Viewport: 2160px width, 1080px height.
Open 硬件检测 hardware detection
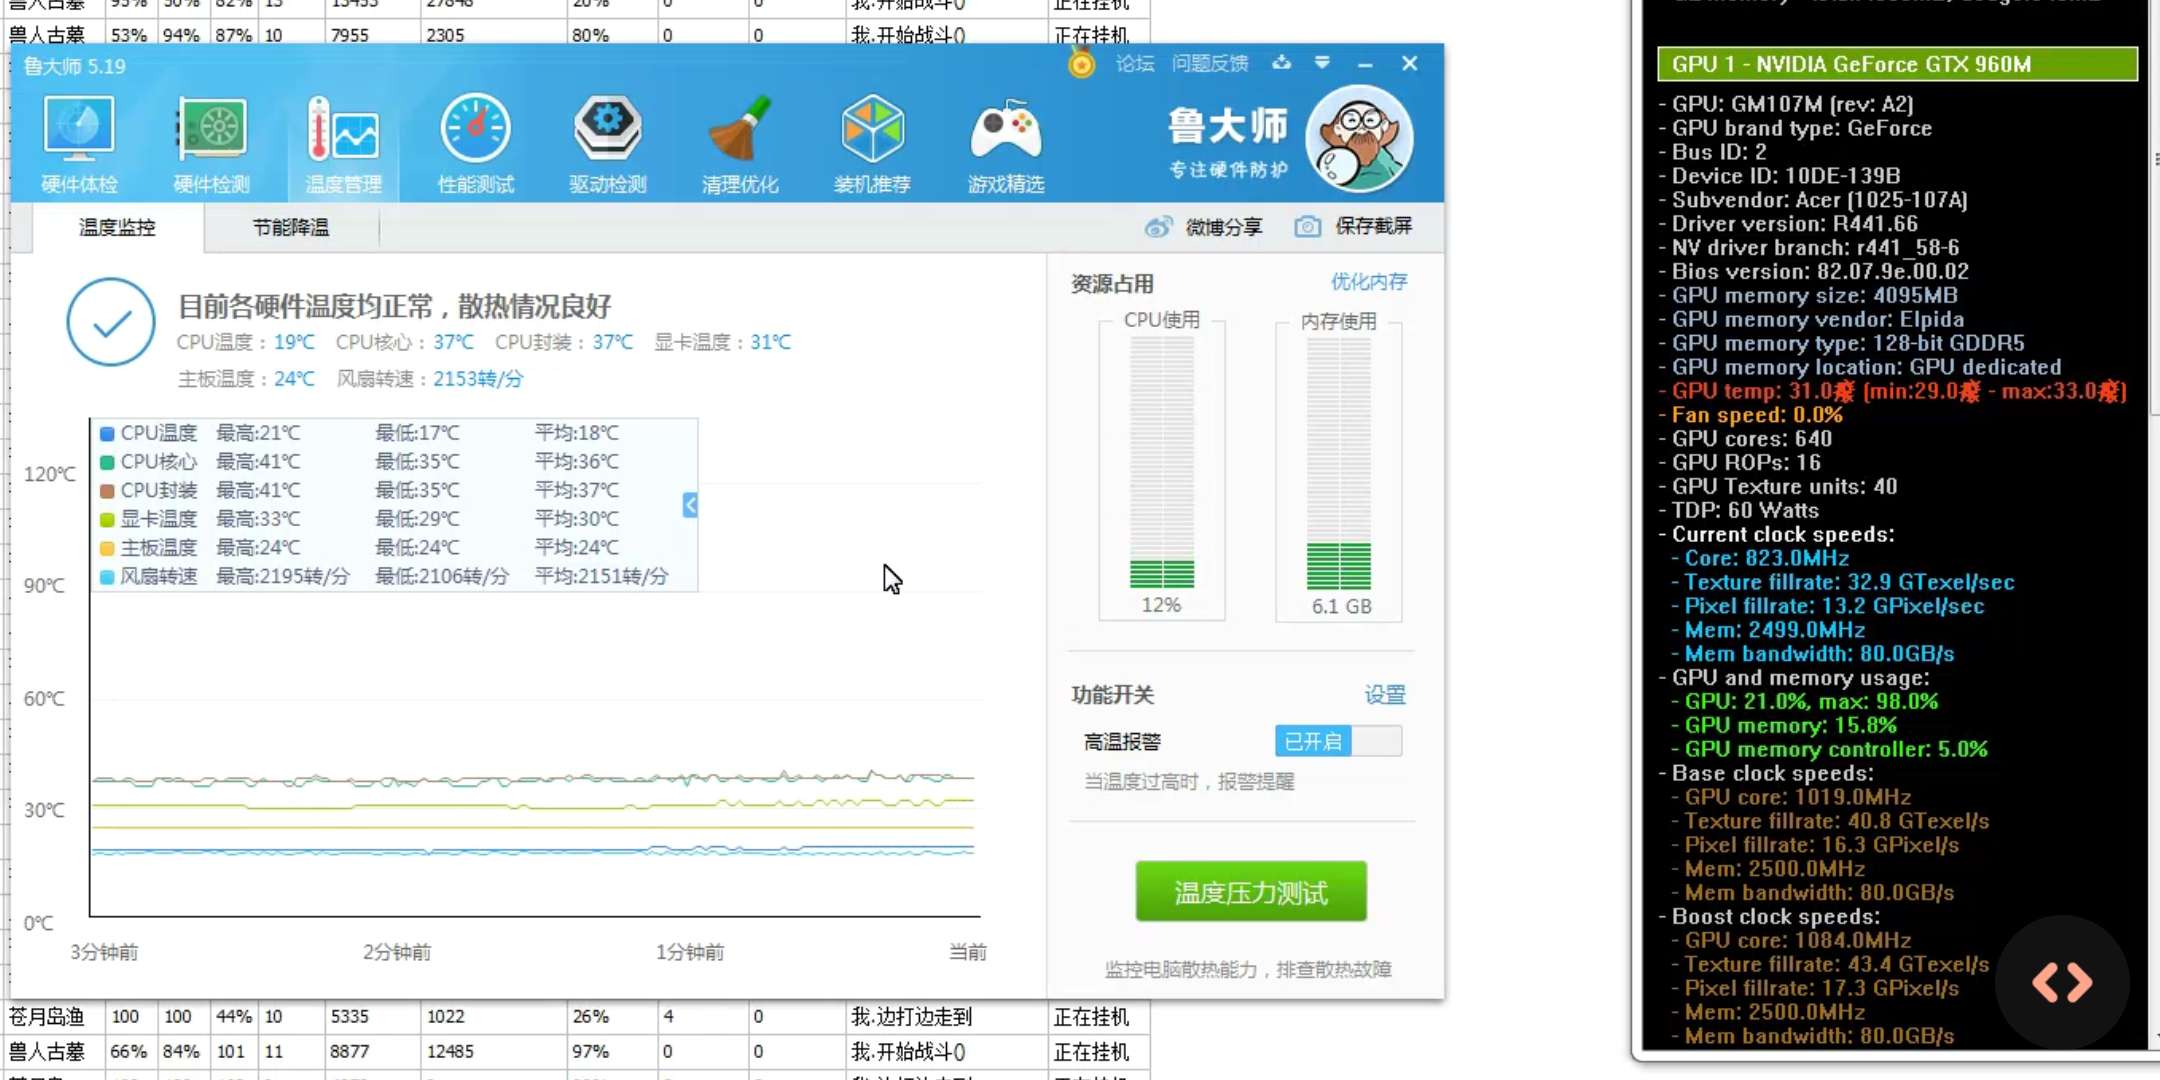click(x=211, y=144)
